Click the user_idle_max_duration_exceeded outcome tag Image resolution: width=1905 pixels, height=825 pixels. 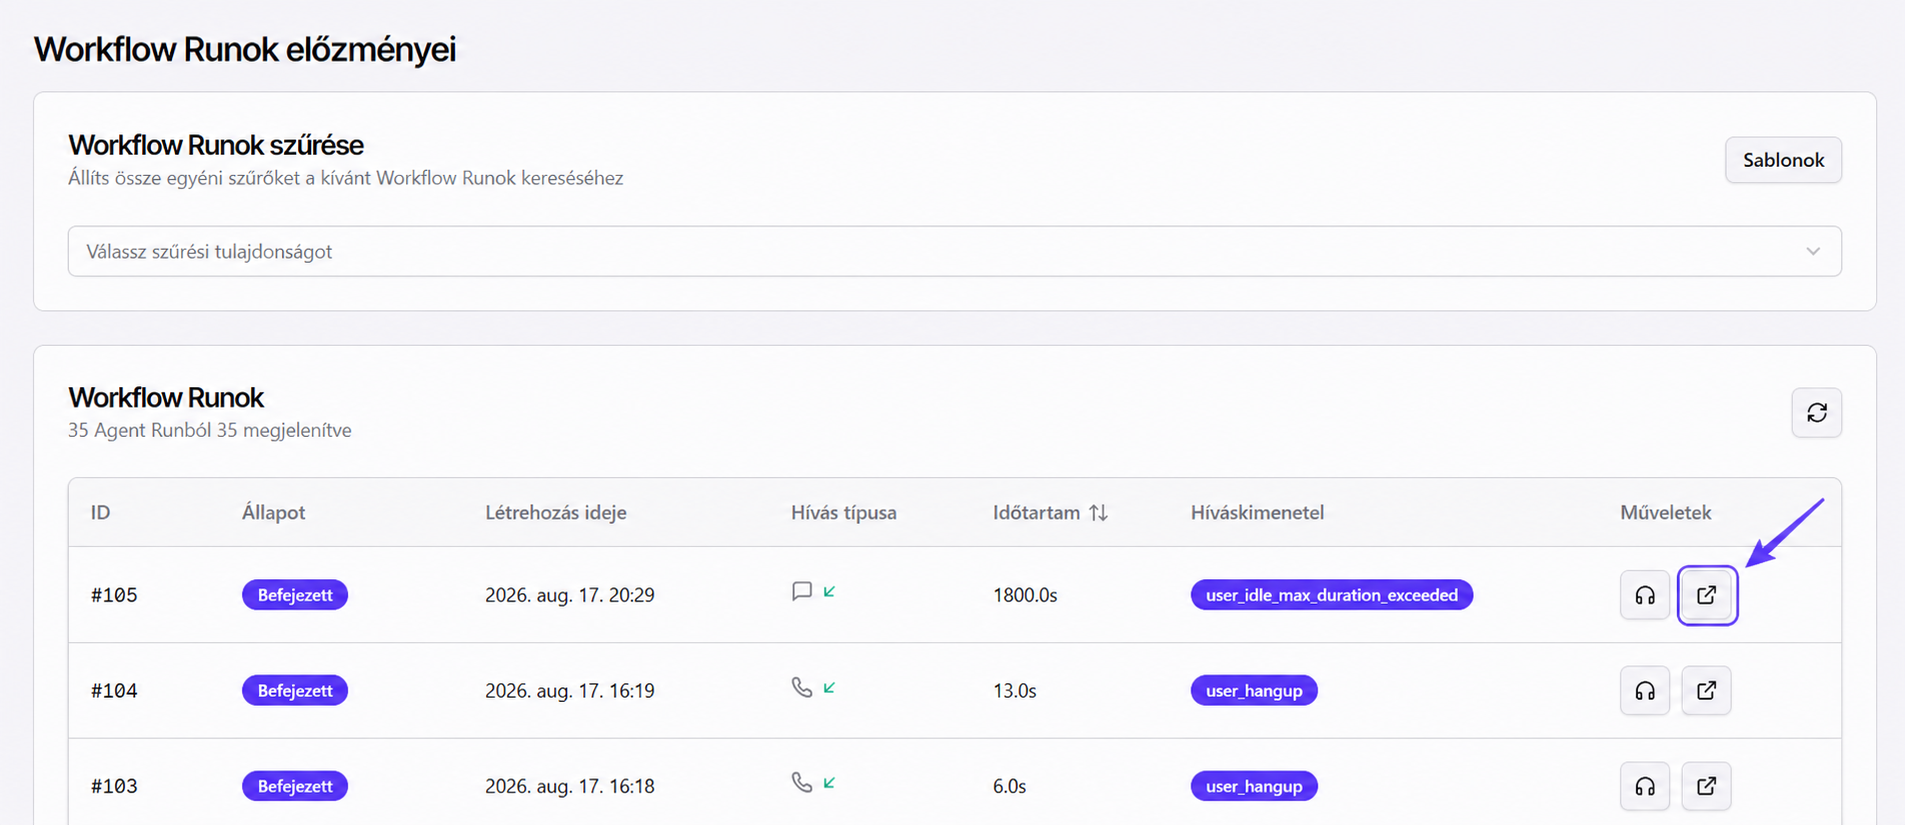coord(1331,595)
